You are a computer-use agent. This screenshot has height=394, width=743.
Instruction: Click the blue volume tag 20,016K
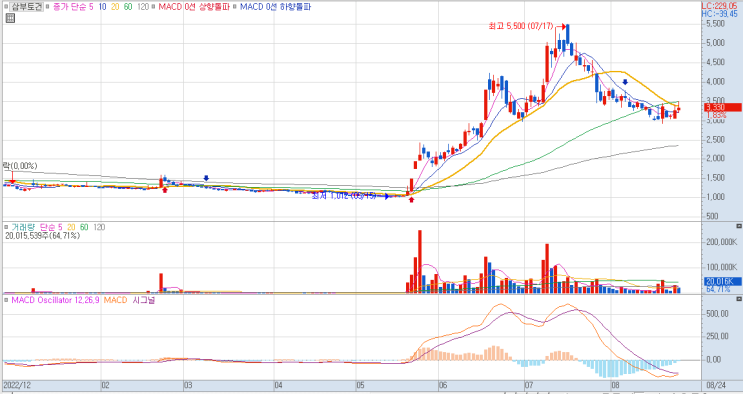click(722, 282)
